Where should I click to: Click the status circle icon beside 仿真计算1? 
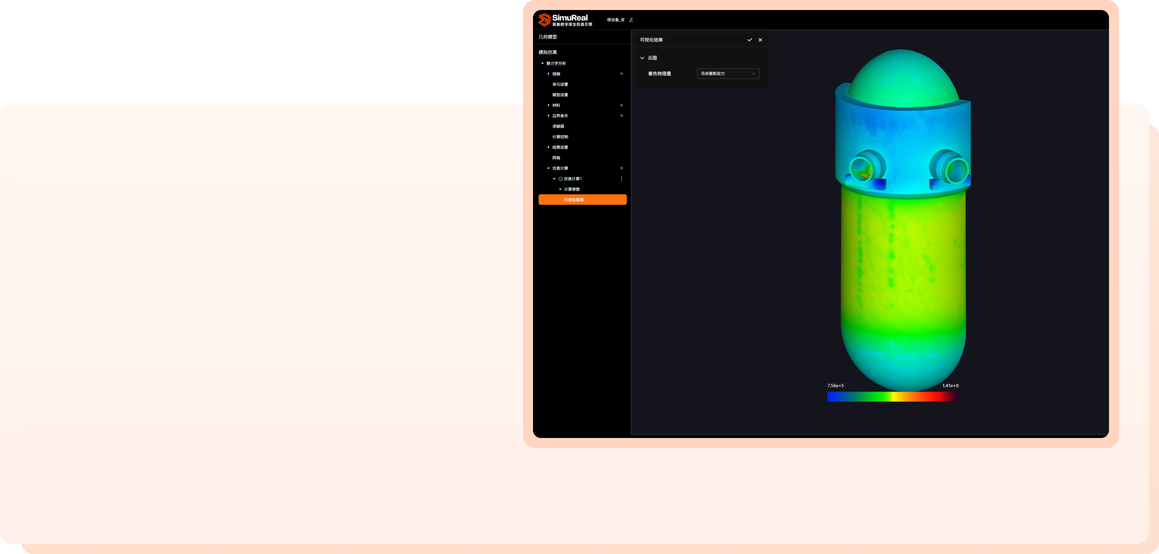pos(560,179)
